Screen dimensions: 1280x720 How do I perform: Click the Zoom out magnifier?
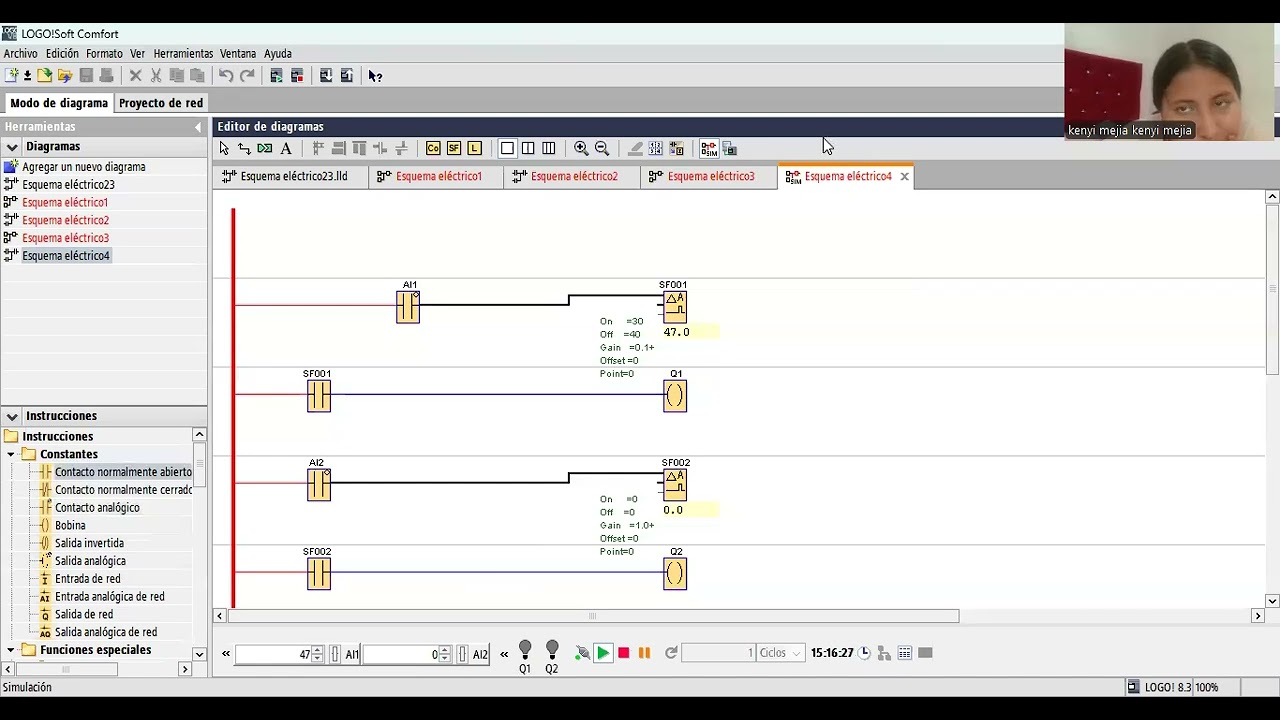[x=602, y=148]
